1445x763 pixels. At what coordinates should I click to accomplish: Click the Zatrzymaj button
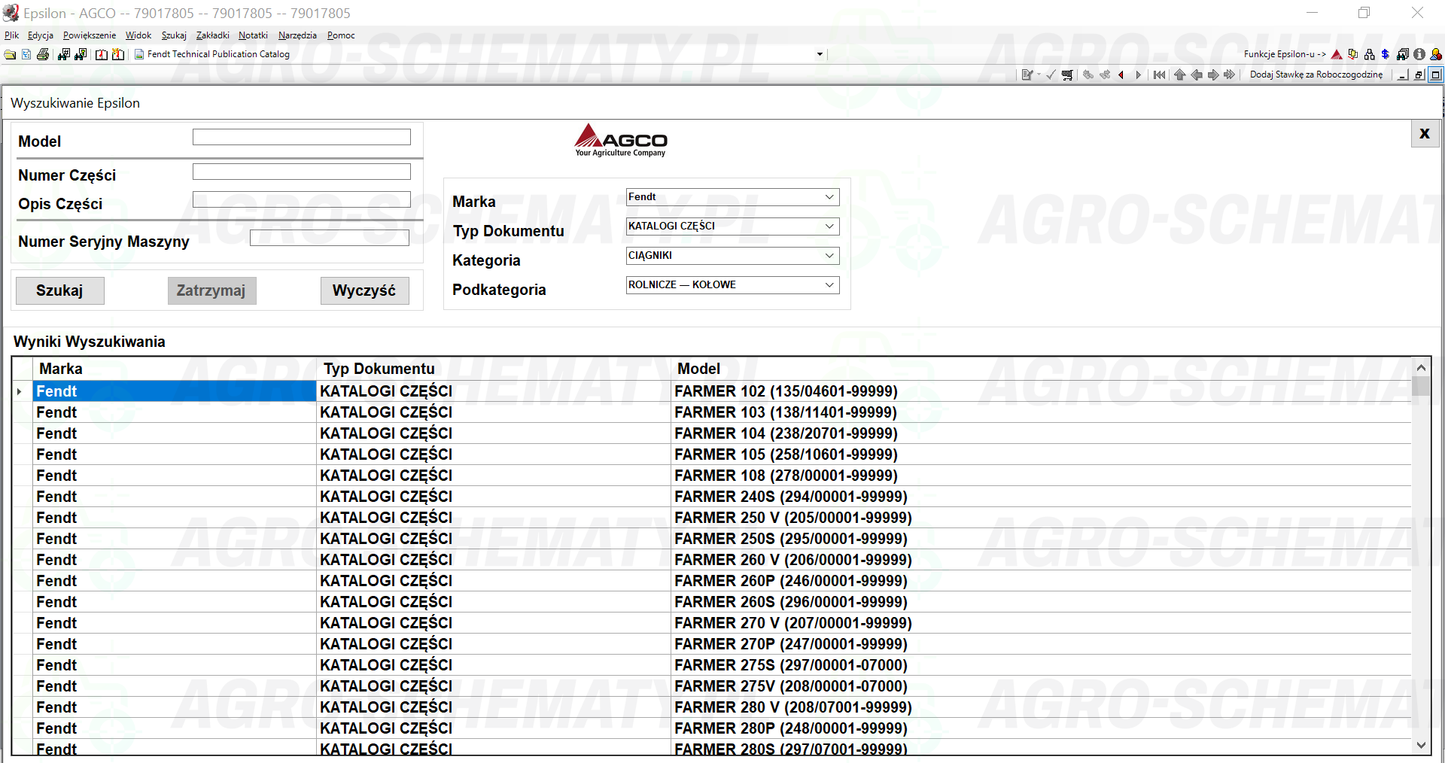(211, 291)
